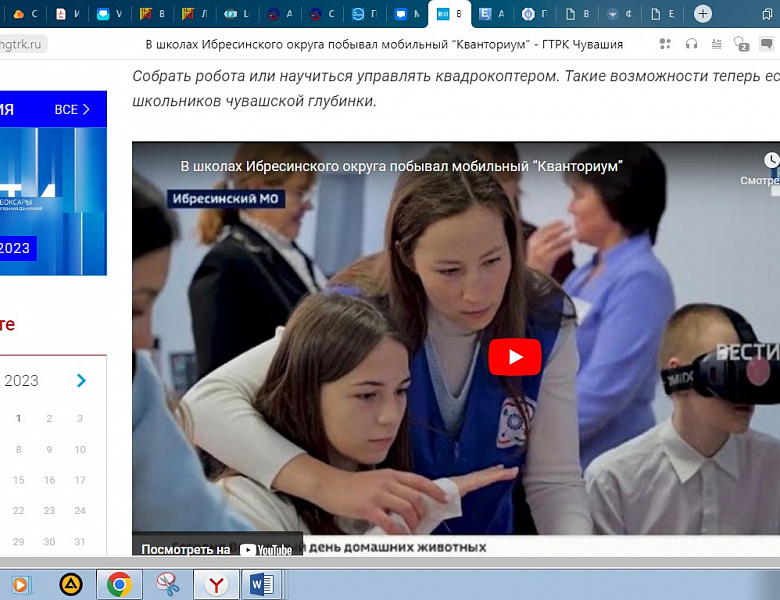
Task: Launch Google Chrome from the taskbar
Action: click(x=119, y=584)
